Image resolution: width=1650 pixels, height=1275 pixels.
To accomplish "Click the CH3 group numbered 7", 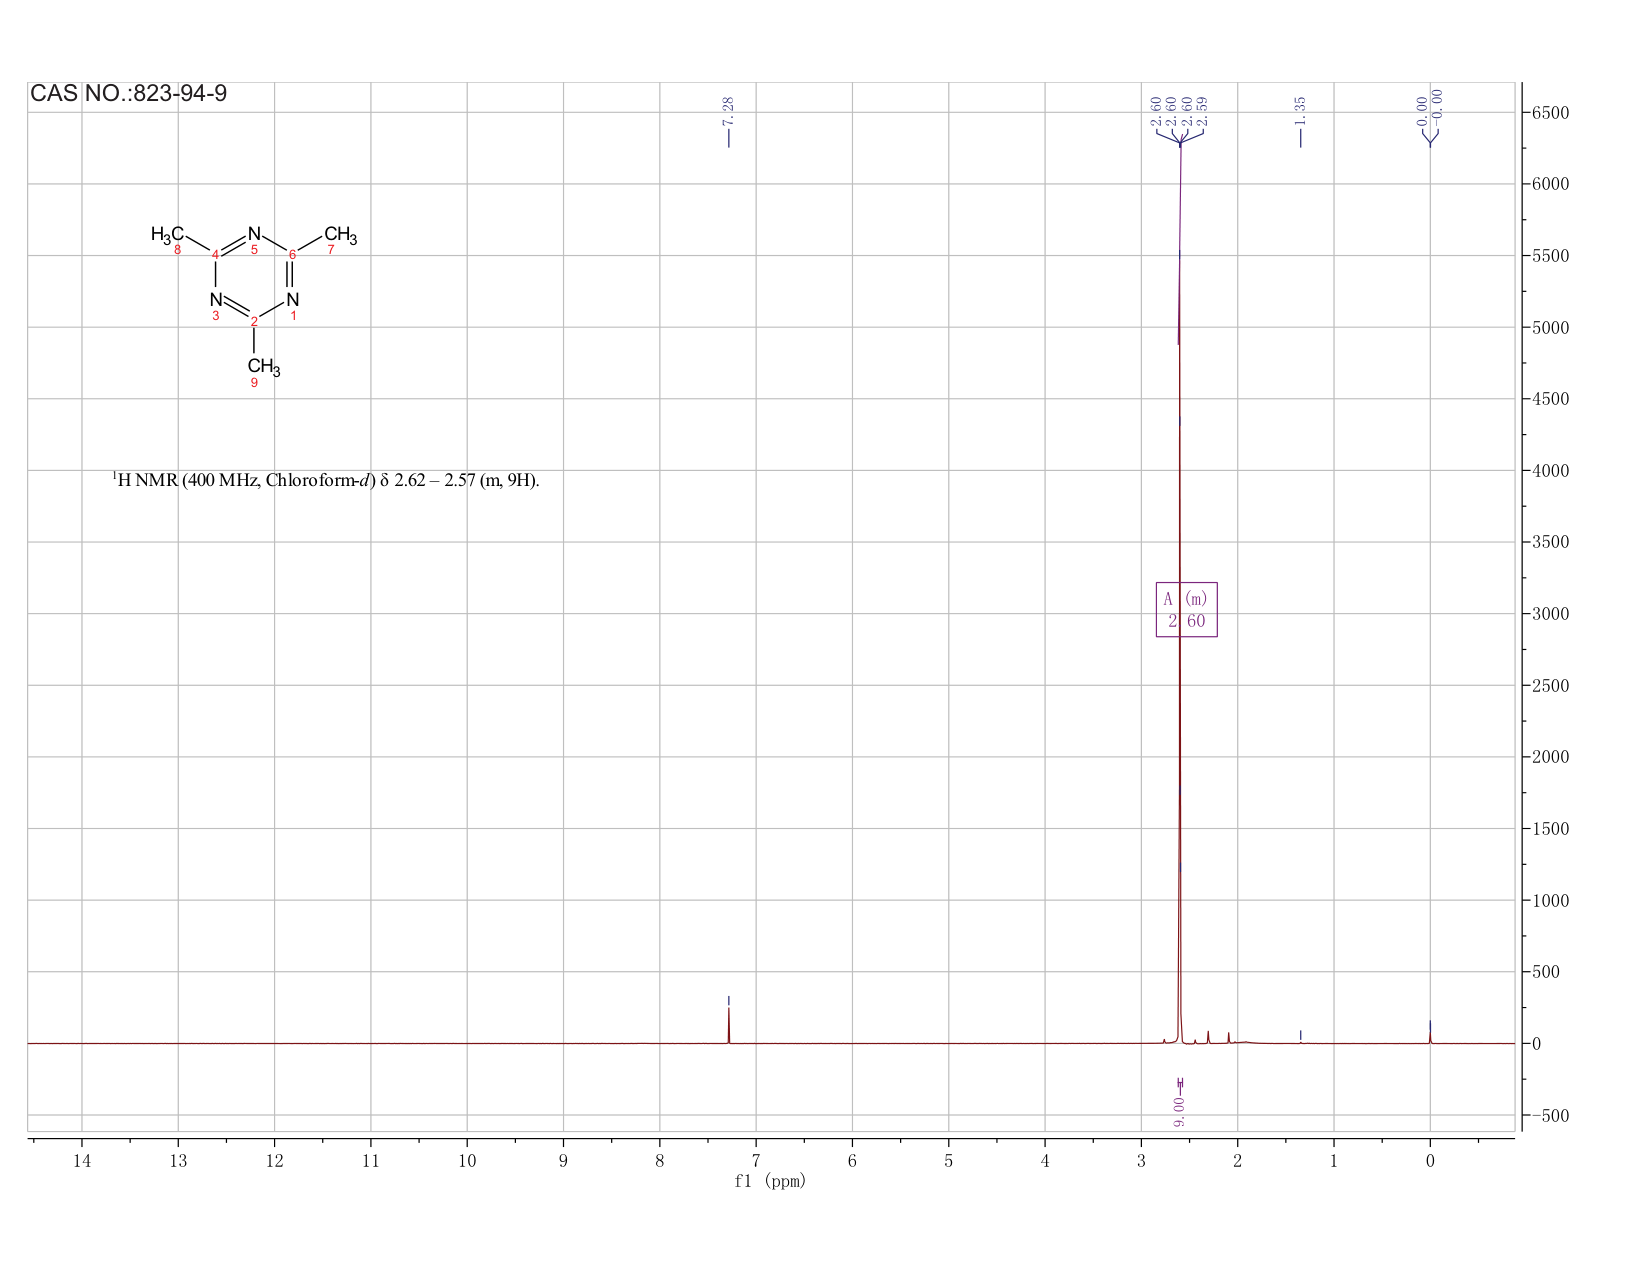I will [340, 237].
